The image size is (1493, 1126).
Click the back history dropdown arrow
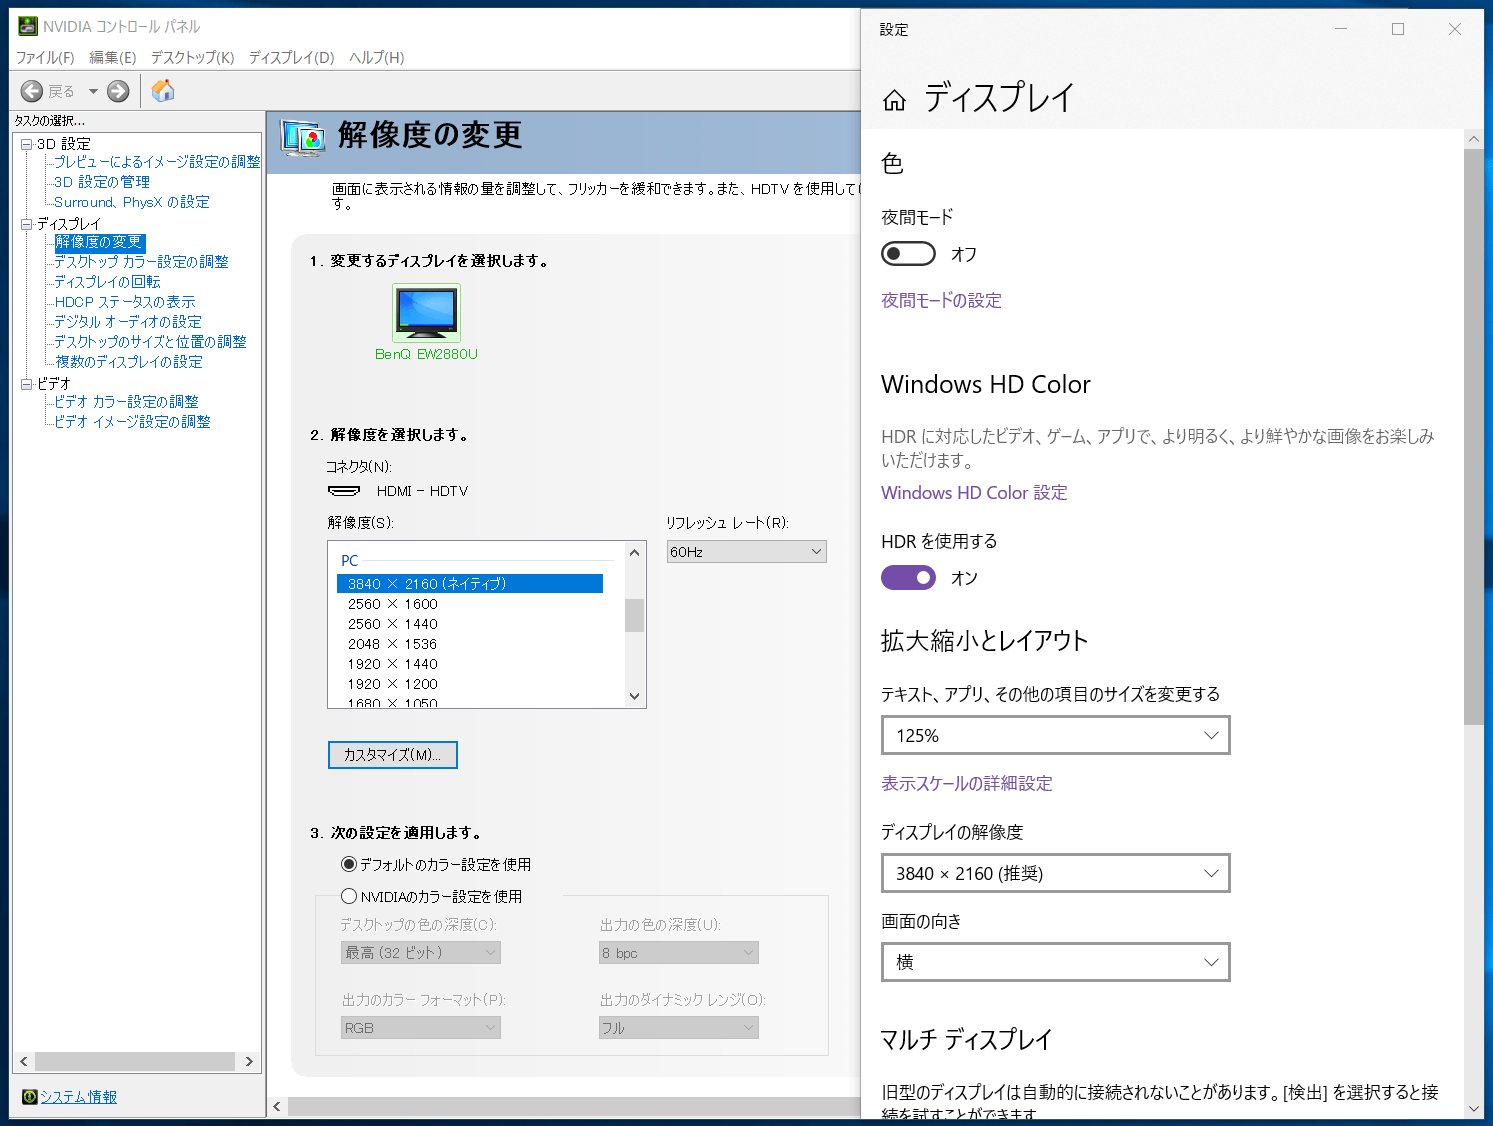pyautogui.click(x=93, y=91)
